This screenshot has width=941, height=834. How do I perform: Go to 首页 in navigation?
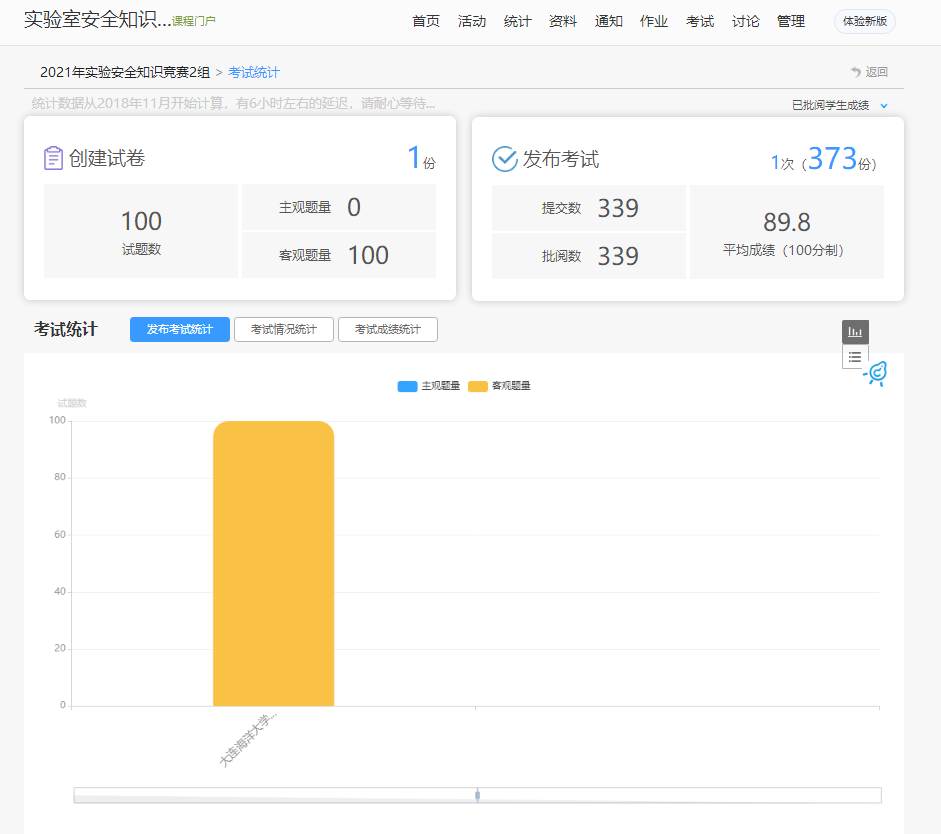coord(426,21)
